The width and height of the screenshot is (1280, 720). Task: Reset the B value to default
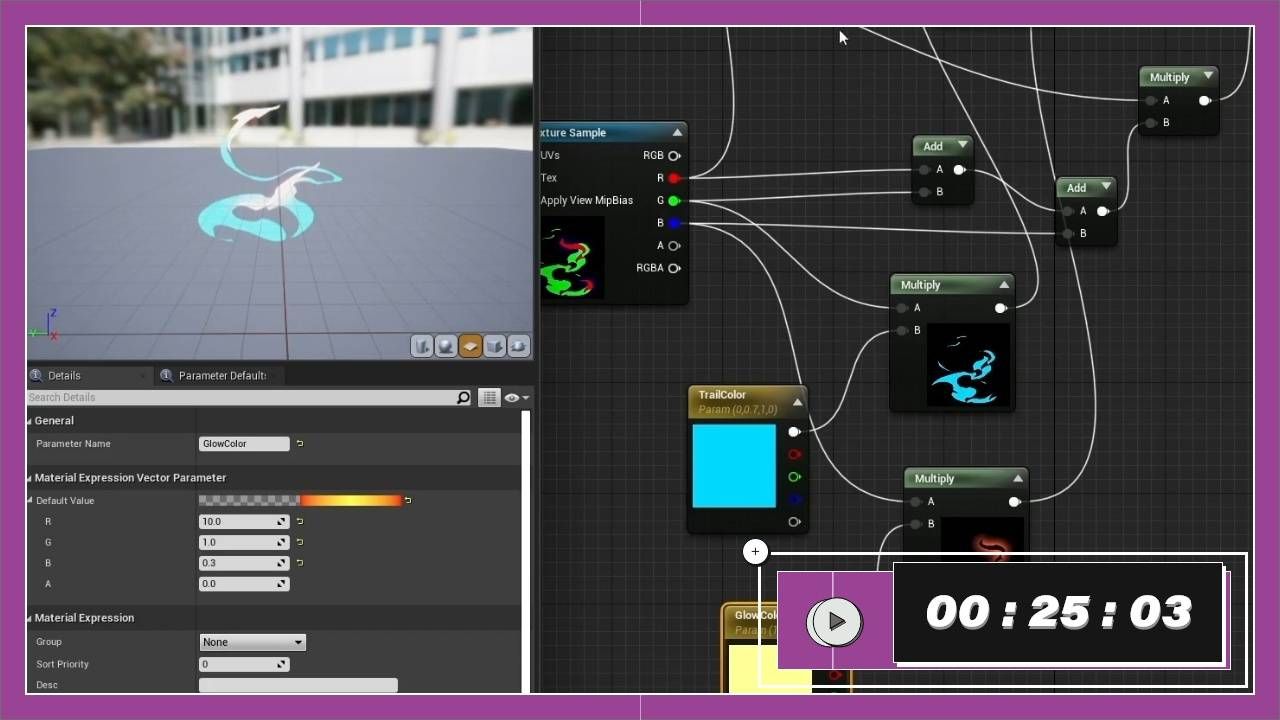click(299, 563)
